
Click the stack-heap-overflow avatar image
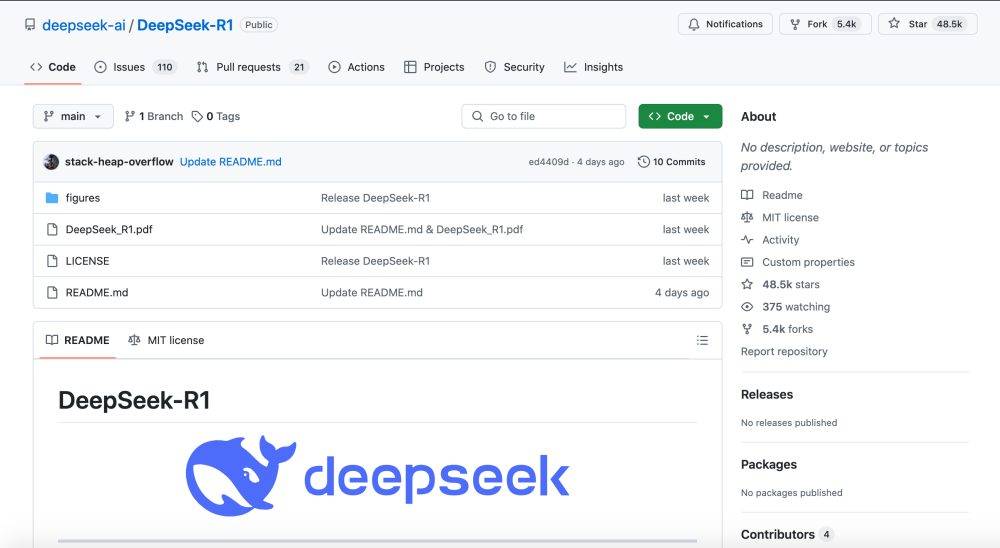tap(51, 162)
